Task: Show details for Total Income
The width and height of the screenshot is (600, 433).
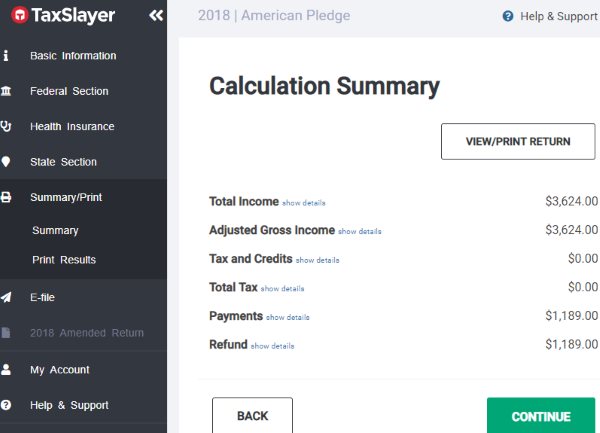Action: [303, 203]
